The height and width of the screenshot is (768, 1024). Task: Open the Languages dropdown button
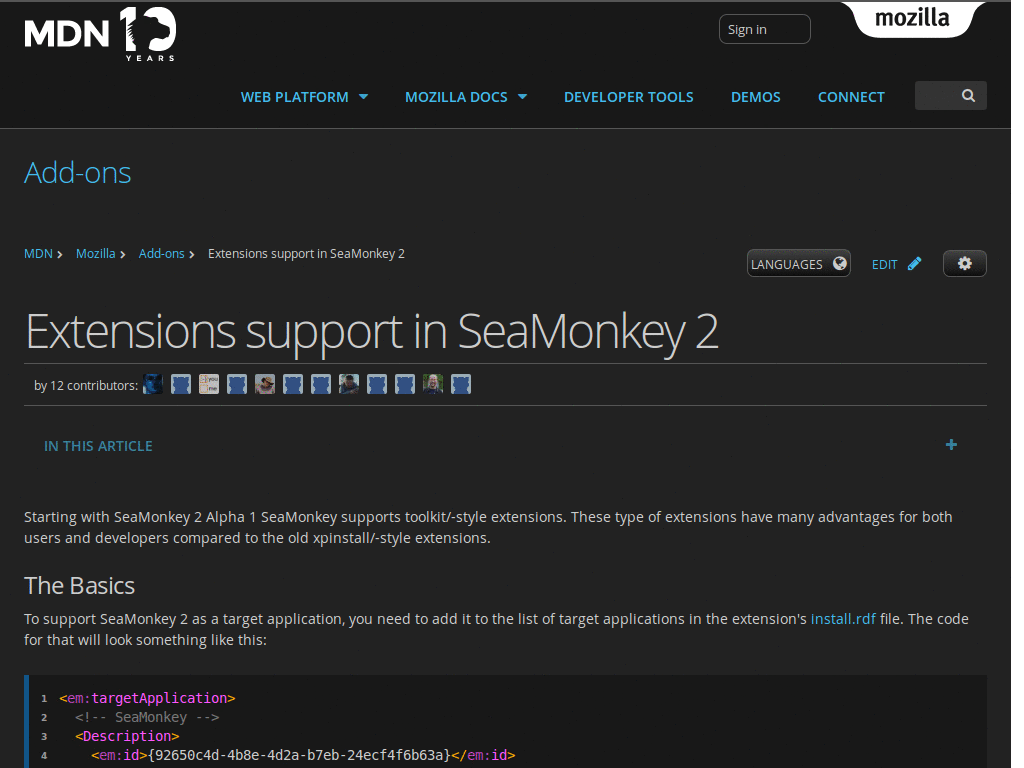(799, 263)
